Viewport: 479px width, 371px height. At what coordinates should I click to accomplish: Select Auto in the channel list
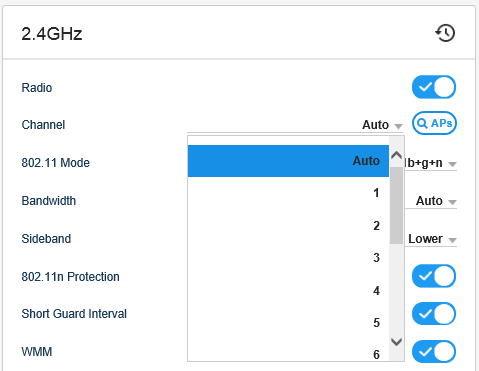(x=288, y=161)
